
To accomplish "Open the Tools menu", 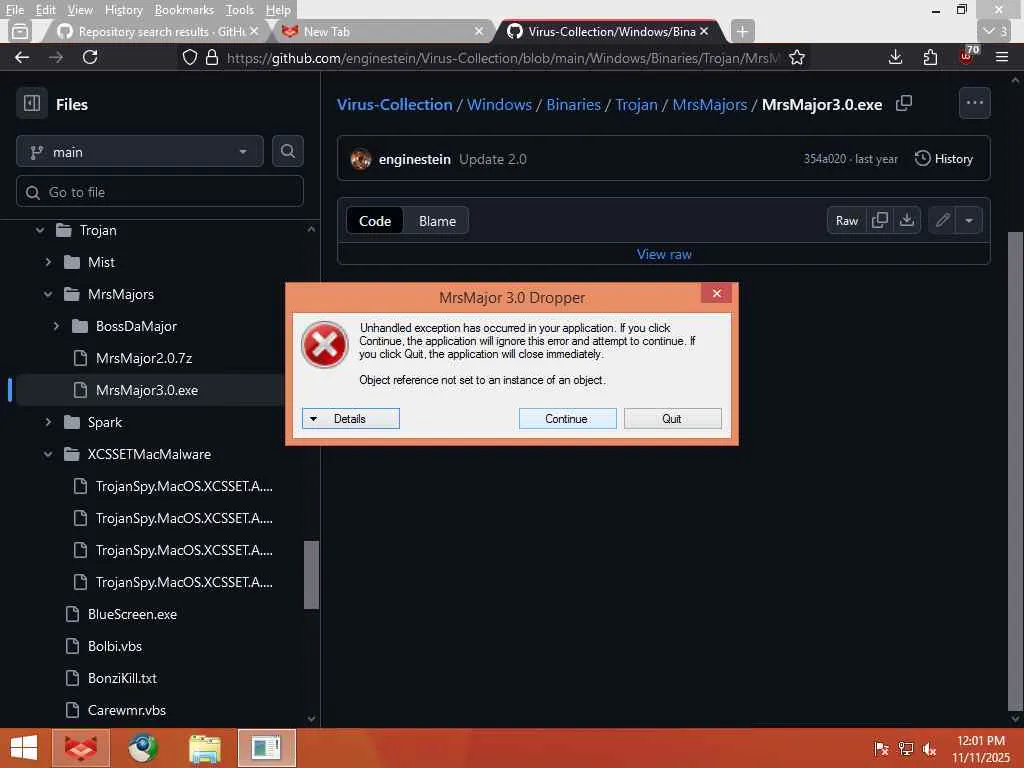I will [x=240, y=10].
